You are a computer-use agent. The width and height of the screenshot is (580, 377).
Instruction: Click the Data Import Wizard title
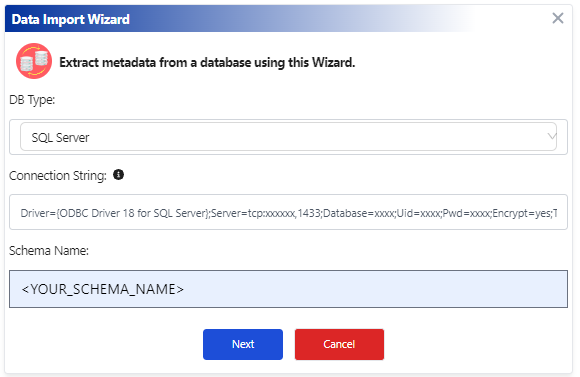71,19
